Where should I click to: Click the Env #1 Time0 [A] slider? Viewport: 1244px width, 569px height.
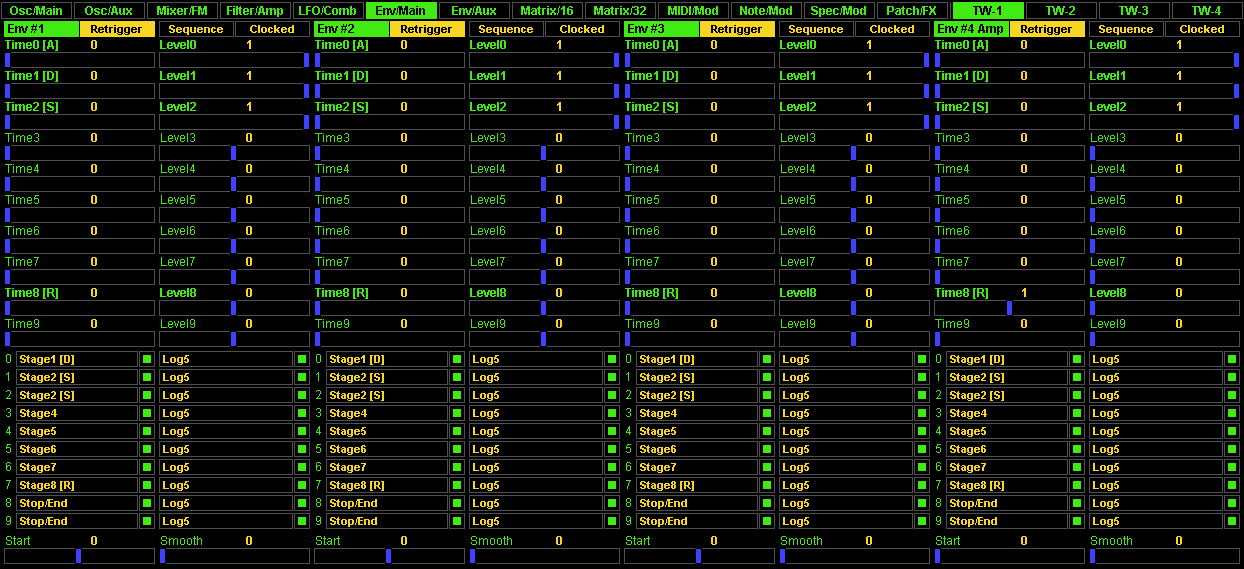coord(80,60)
